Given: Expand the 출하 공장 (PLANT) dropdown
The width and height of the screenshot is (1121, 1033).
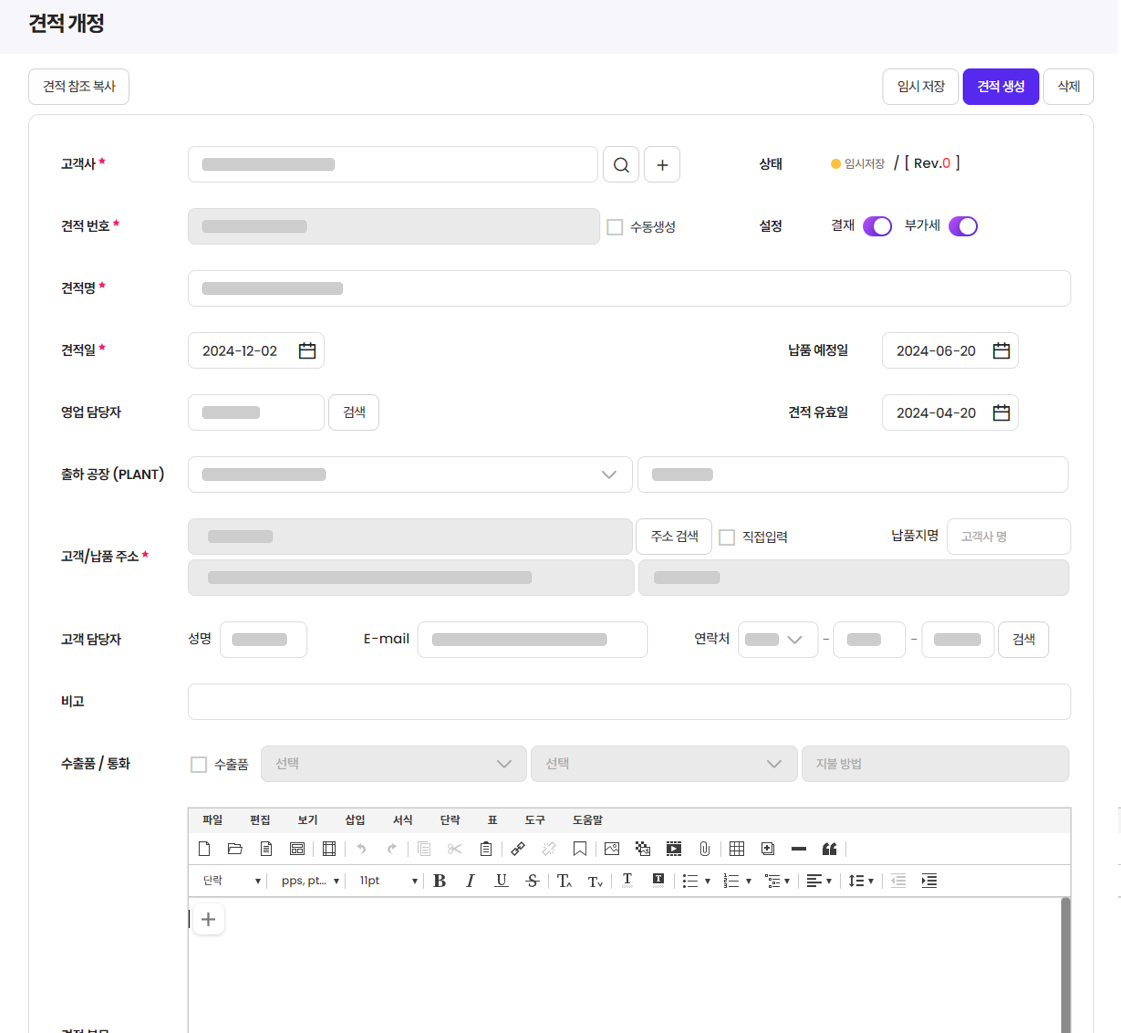Looking at the screenshot, I should [x=609, y=475].
